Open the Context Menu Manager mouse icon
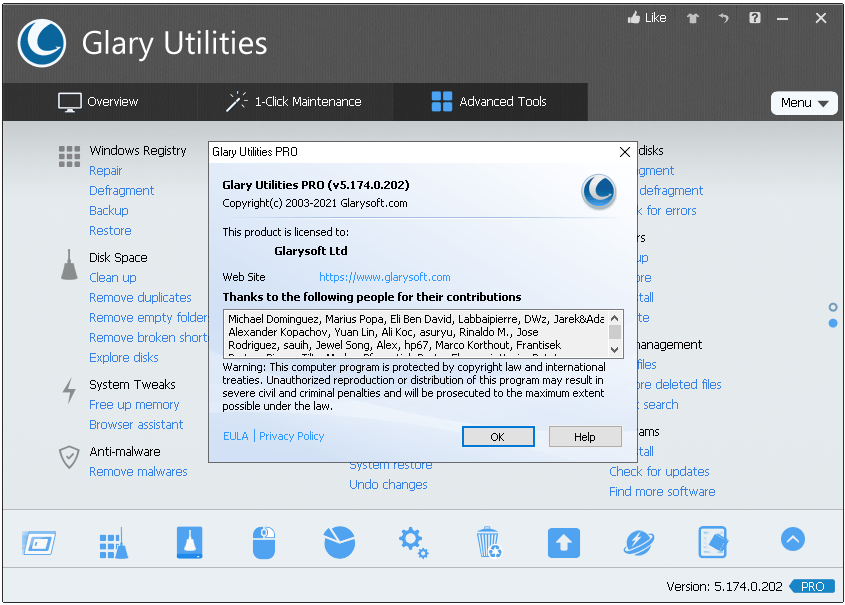 [264, 542]
